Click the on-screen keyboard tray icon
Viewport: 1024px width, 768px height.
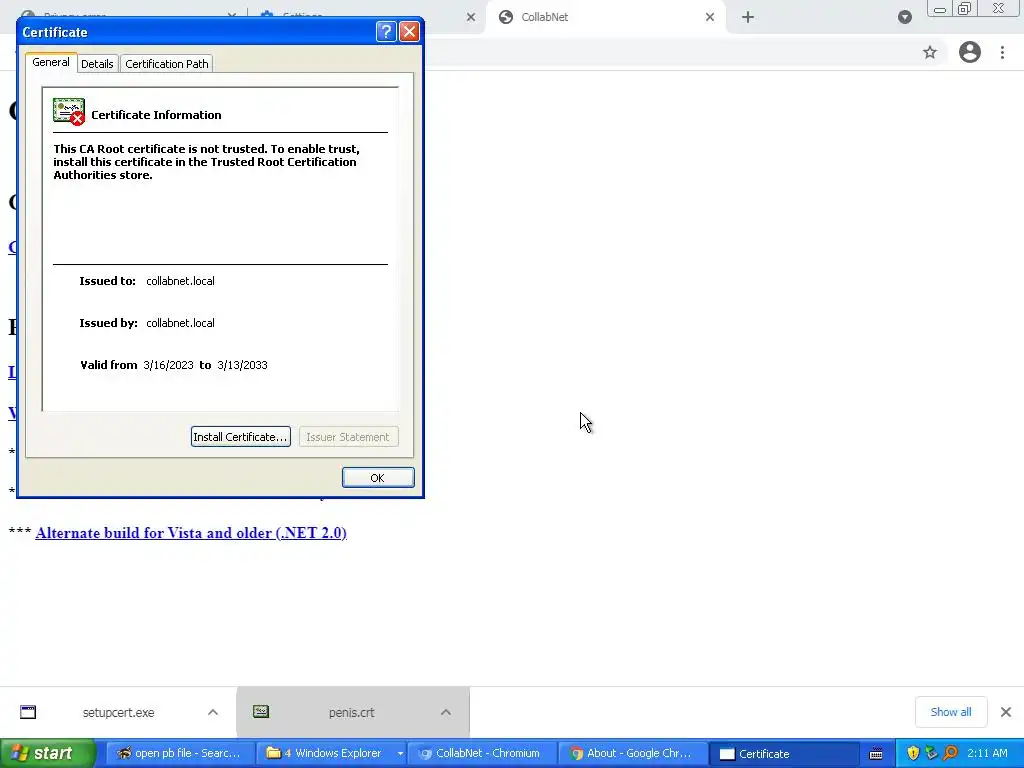tap(876, 754)
